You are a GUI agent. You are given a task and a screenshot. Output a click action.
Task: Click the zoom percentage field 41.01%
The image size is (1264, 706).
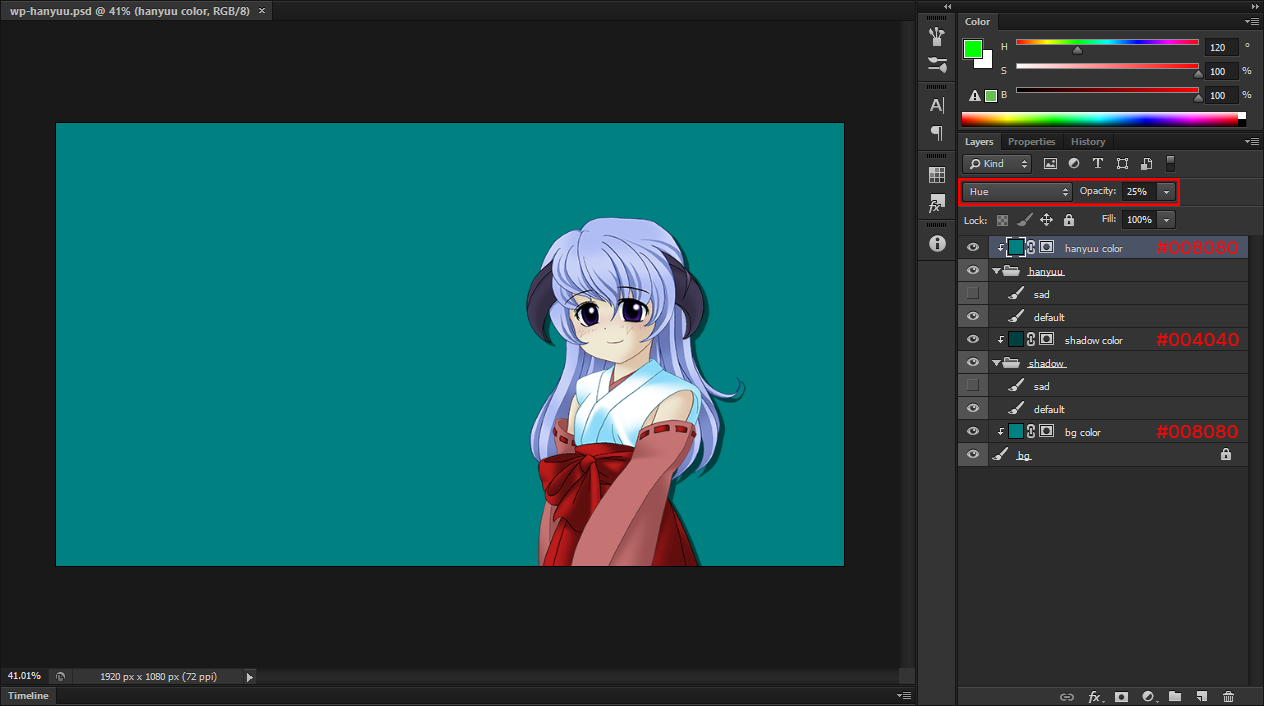(x=24, y=676)
